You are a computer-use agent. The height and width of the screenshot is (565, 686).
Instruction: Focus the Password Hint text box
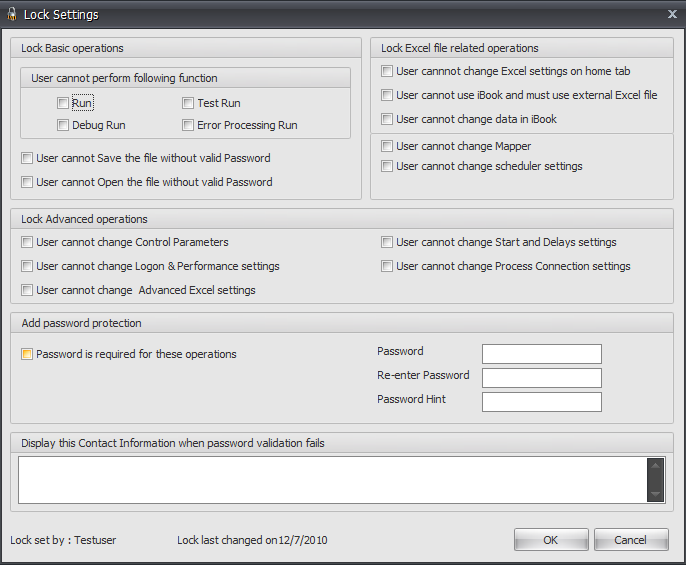point(541,402)
